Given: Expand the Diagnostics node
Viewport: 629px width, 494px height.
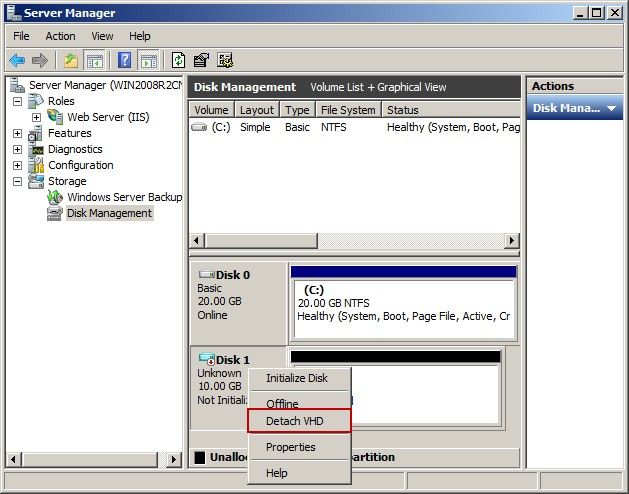Looking at the screenshot, I should pos(17,149).
